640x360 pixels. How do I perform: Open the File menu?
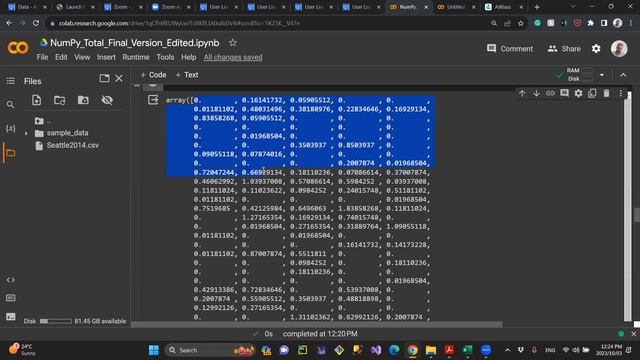pyautogui.click(x=42, y=57)
